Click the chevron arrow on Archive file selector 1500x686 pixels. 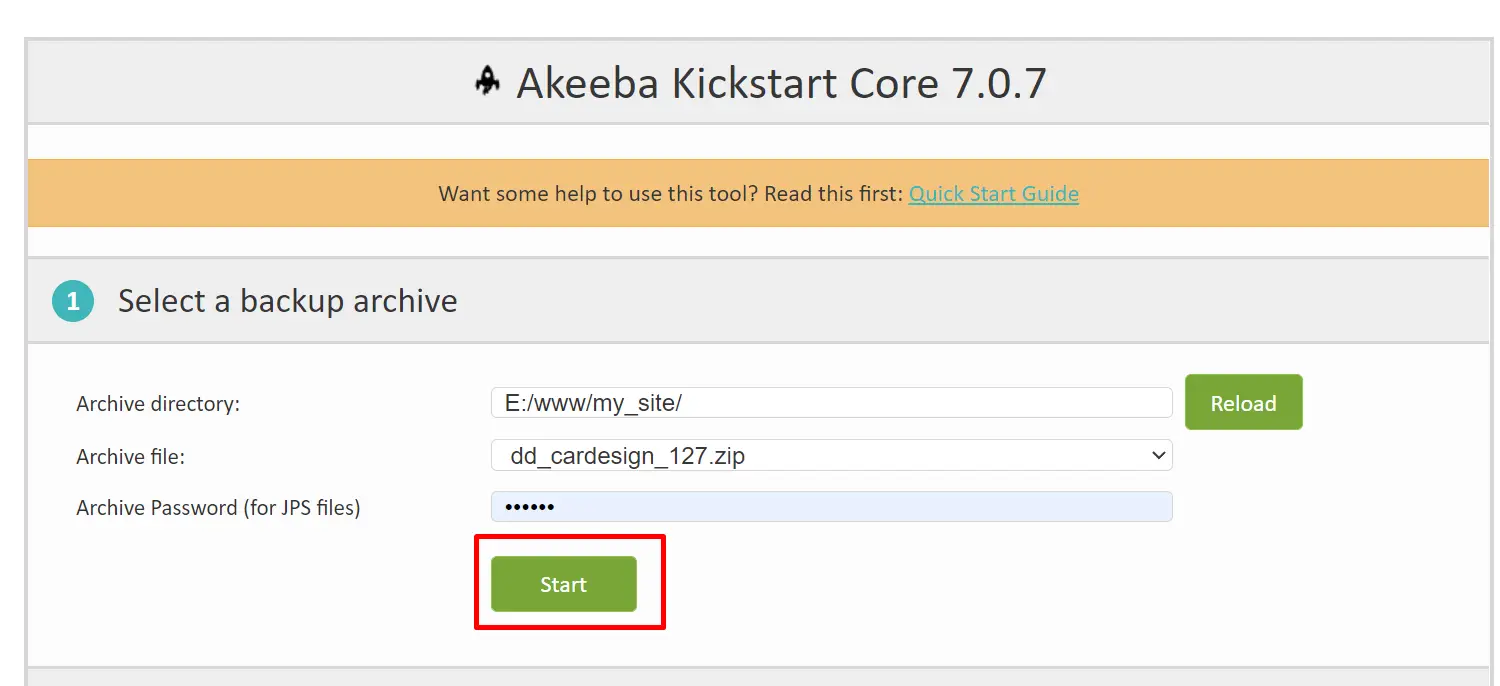point(1158,456)
